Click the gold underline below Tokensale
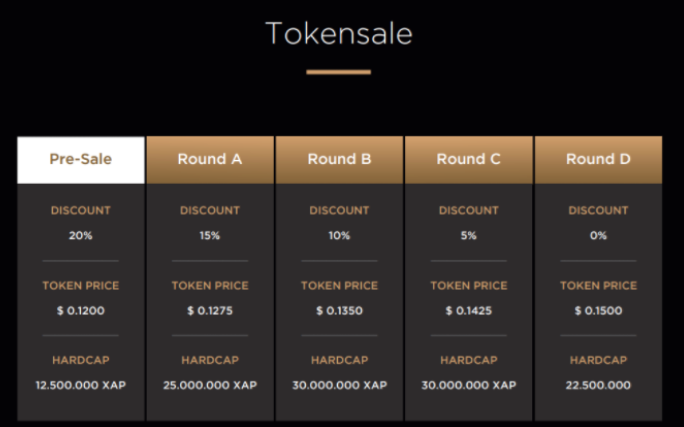Image resolution: width=684 pixels, height=427 pixels. 339,72
